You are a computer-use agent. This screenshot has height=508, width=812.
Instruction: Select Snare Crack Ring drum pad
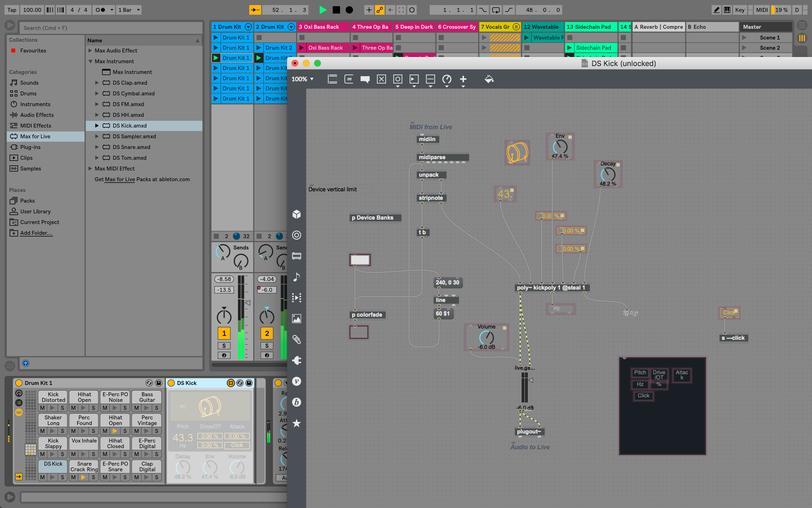coord(84,467)
